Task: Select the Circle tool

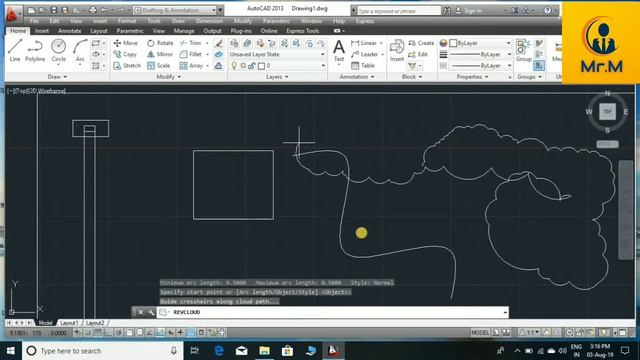Action: pos(58,50)
